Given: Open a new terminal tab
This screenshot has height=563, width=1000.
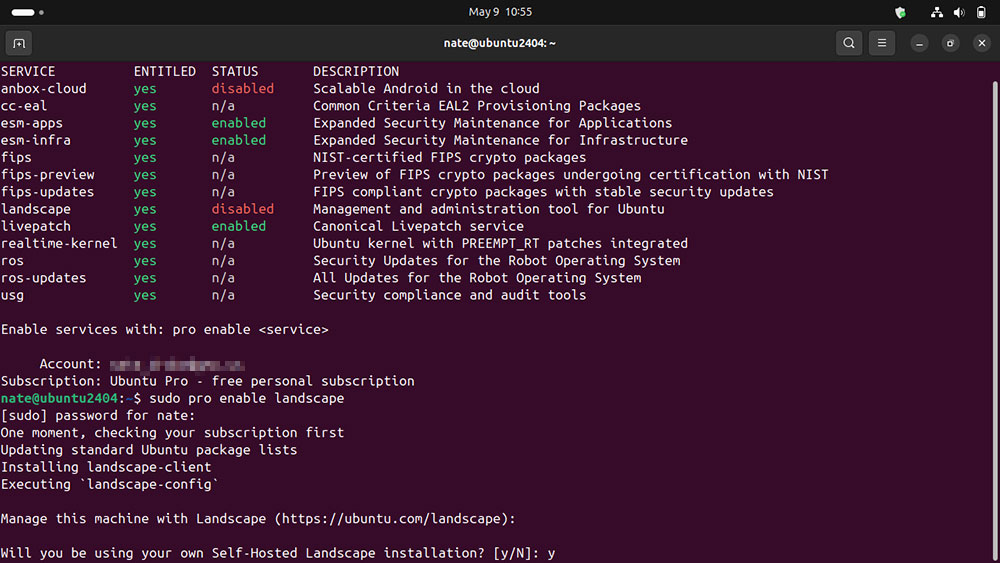Looking at the screenshot, I should (19, 43).
